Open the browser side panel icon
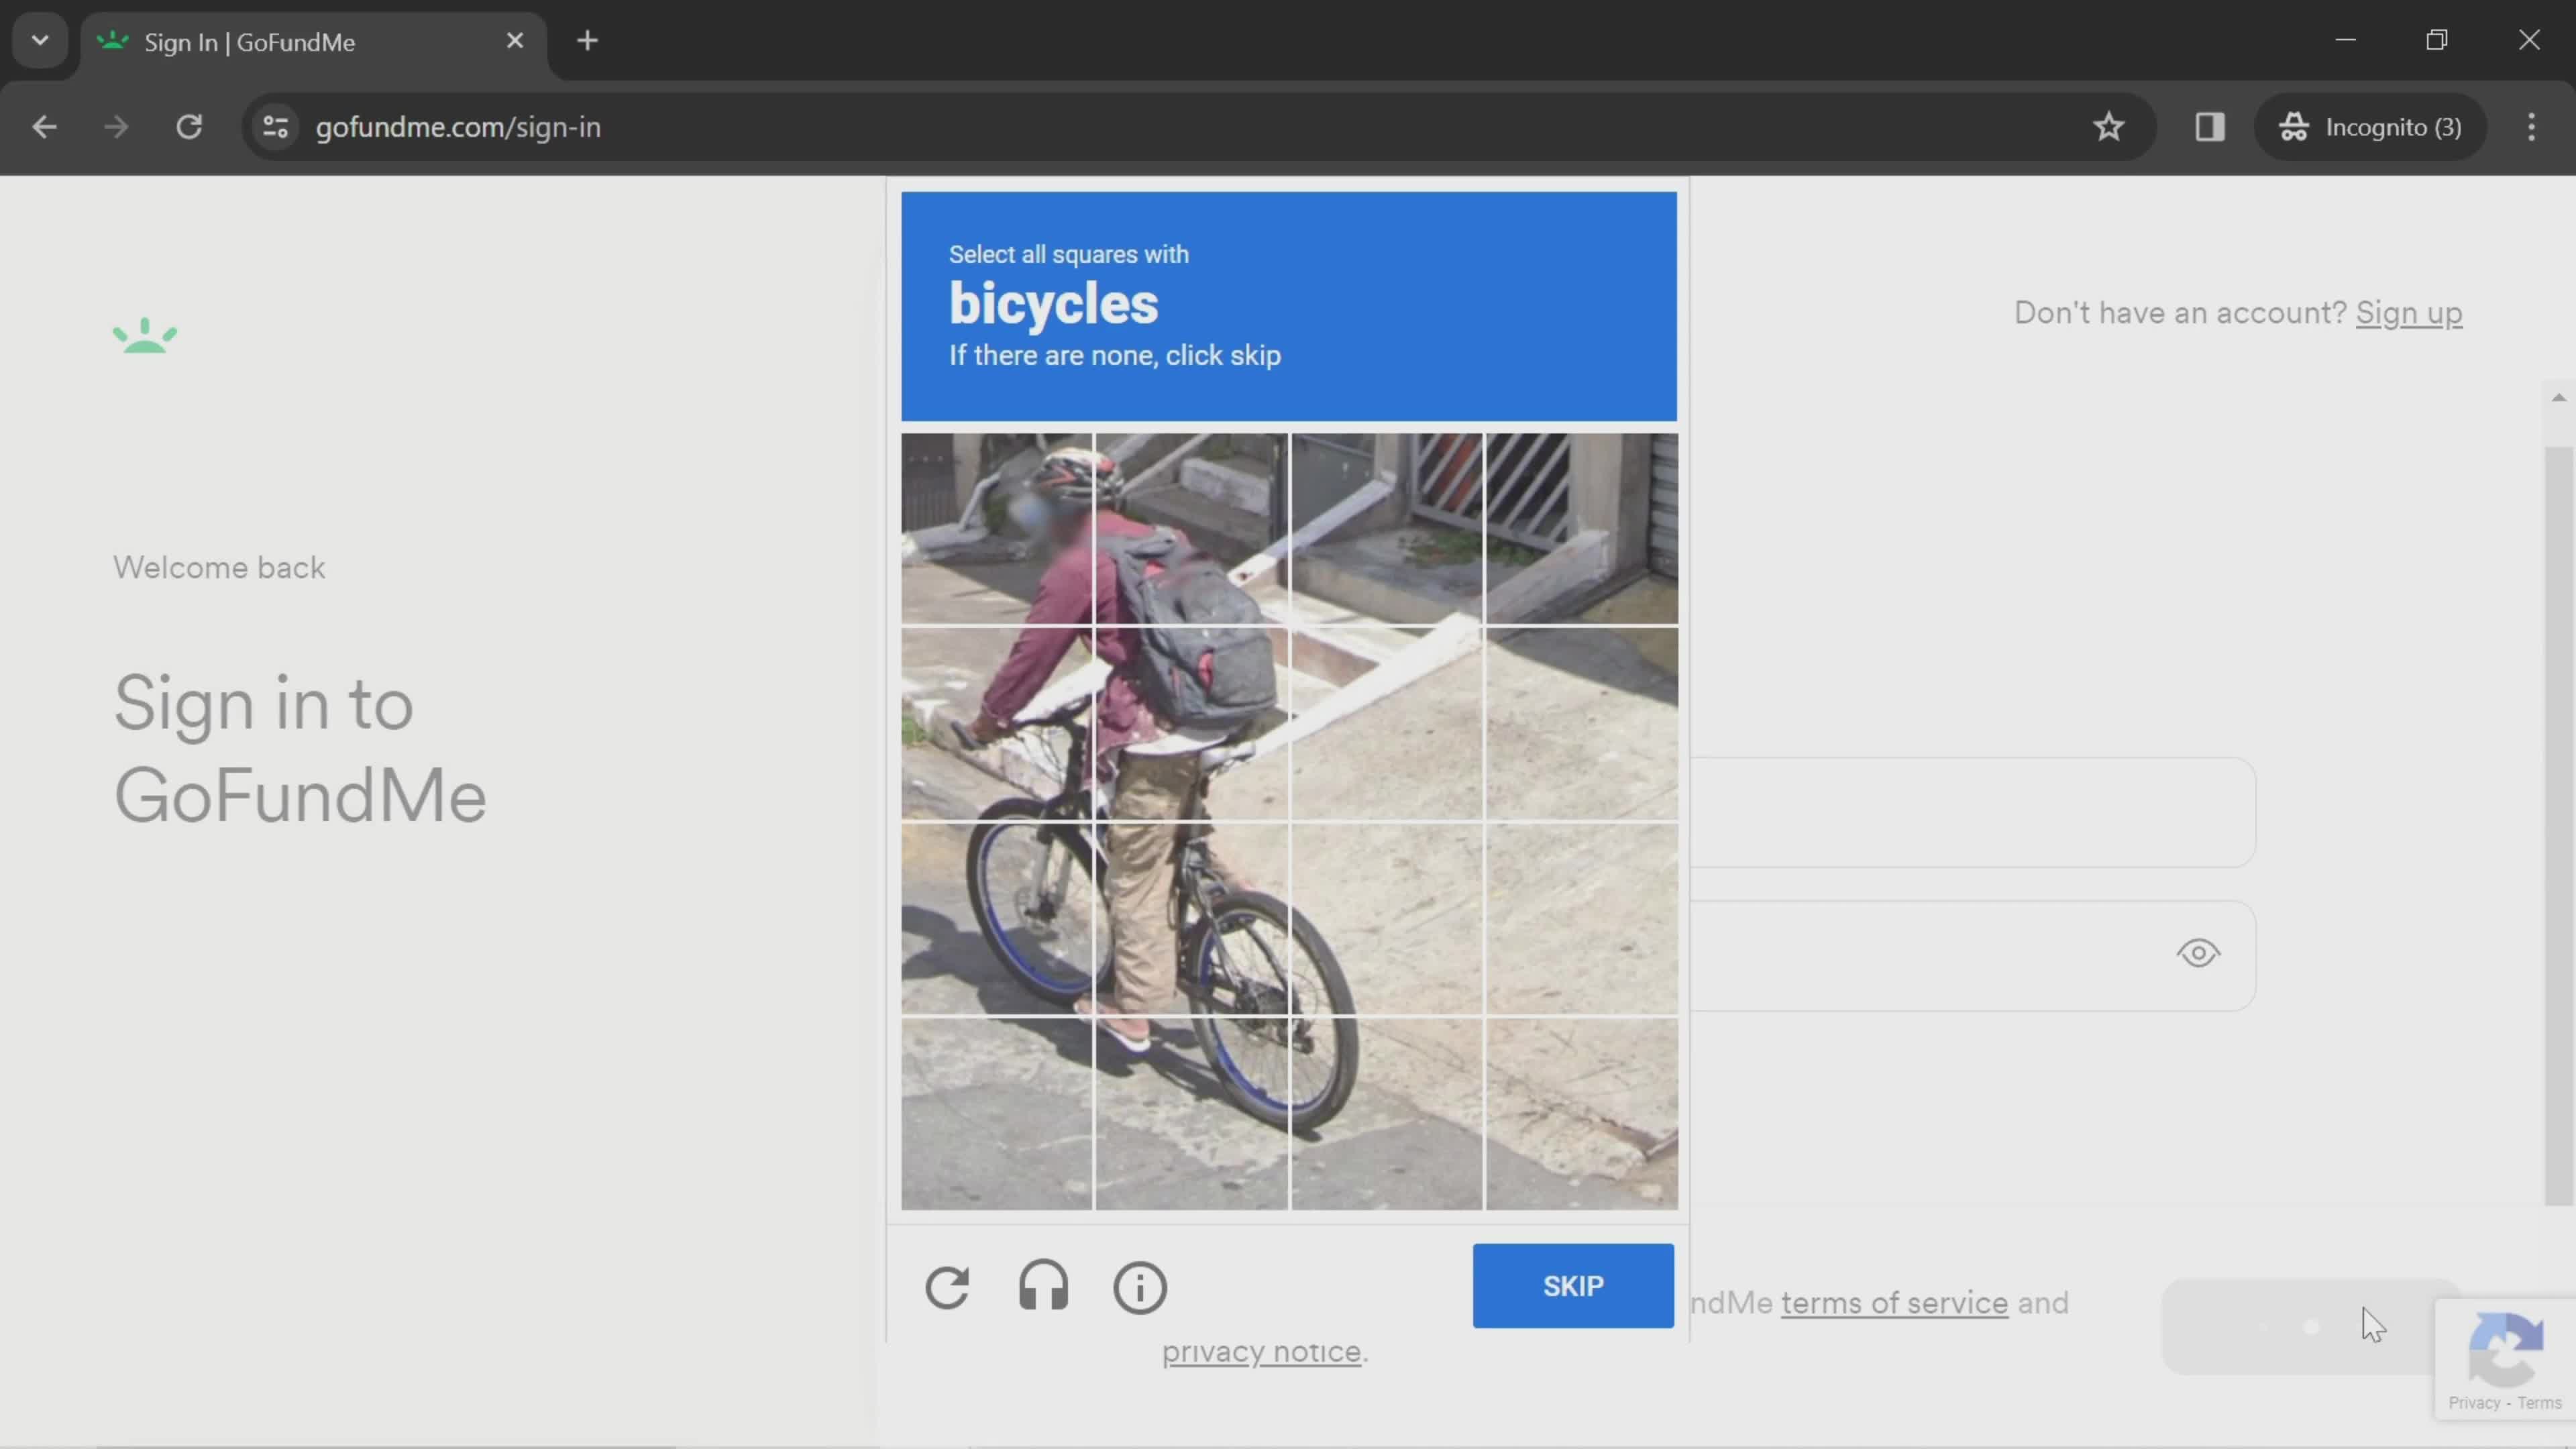The image size is (2576, 1449). pos(2209,127)
